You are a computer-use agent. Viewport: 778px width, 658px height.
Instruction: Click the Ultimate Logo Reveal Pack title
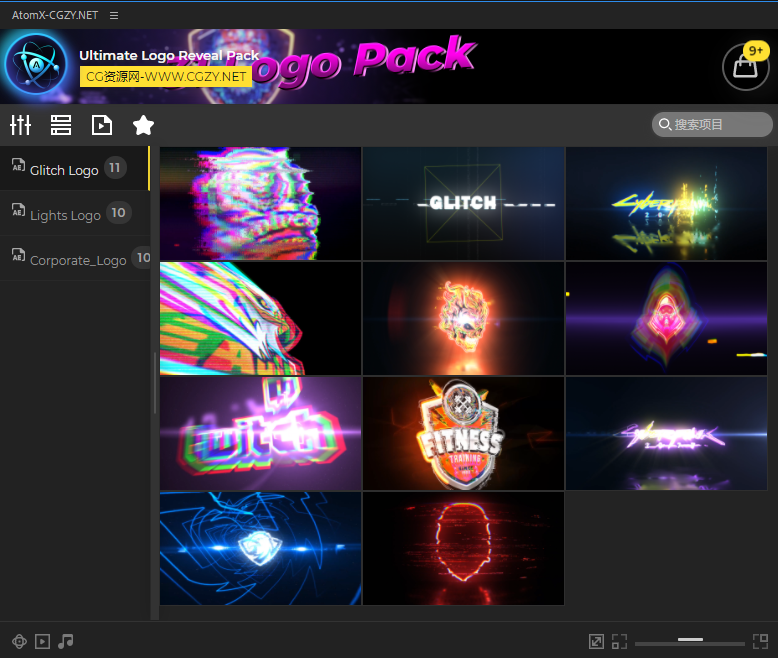169,55
